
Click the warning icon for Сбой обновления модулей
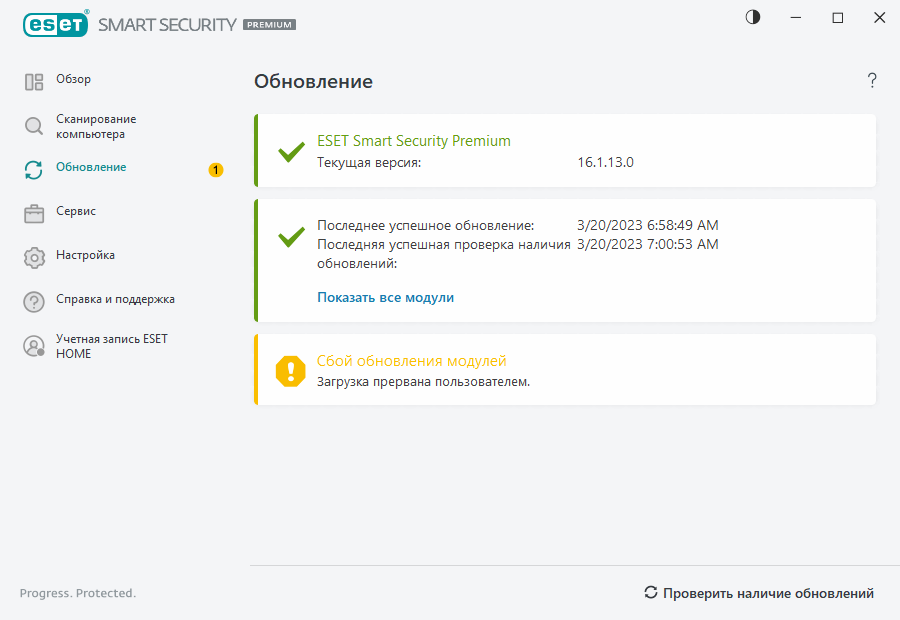tap(290, 369)
